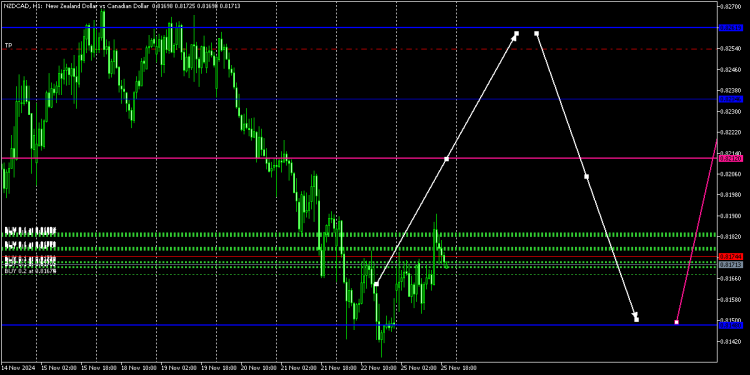Click the lowest gray BUY 0.2 order label
Image resolution: width=750 pixels, height=375 pixels.
coord(31,271)
